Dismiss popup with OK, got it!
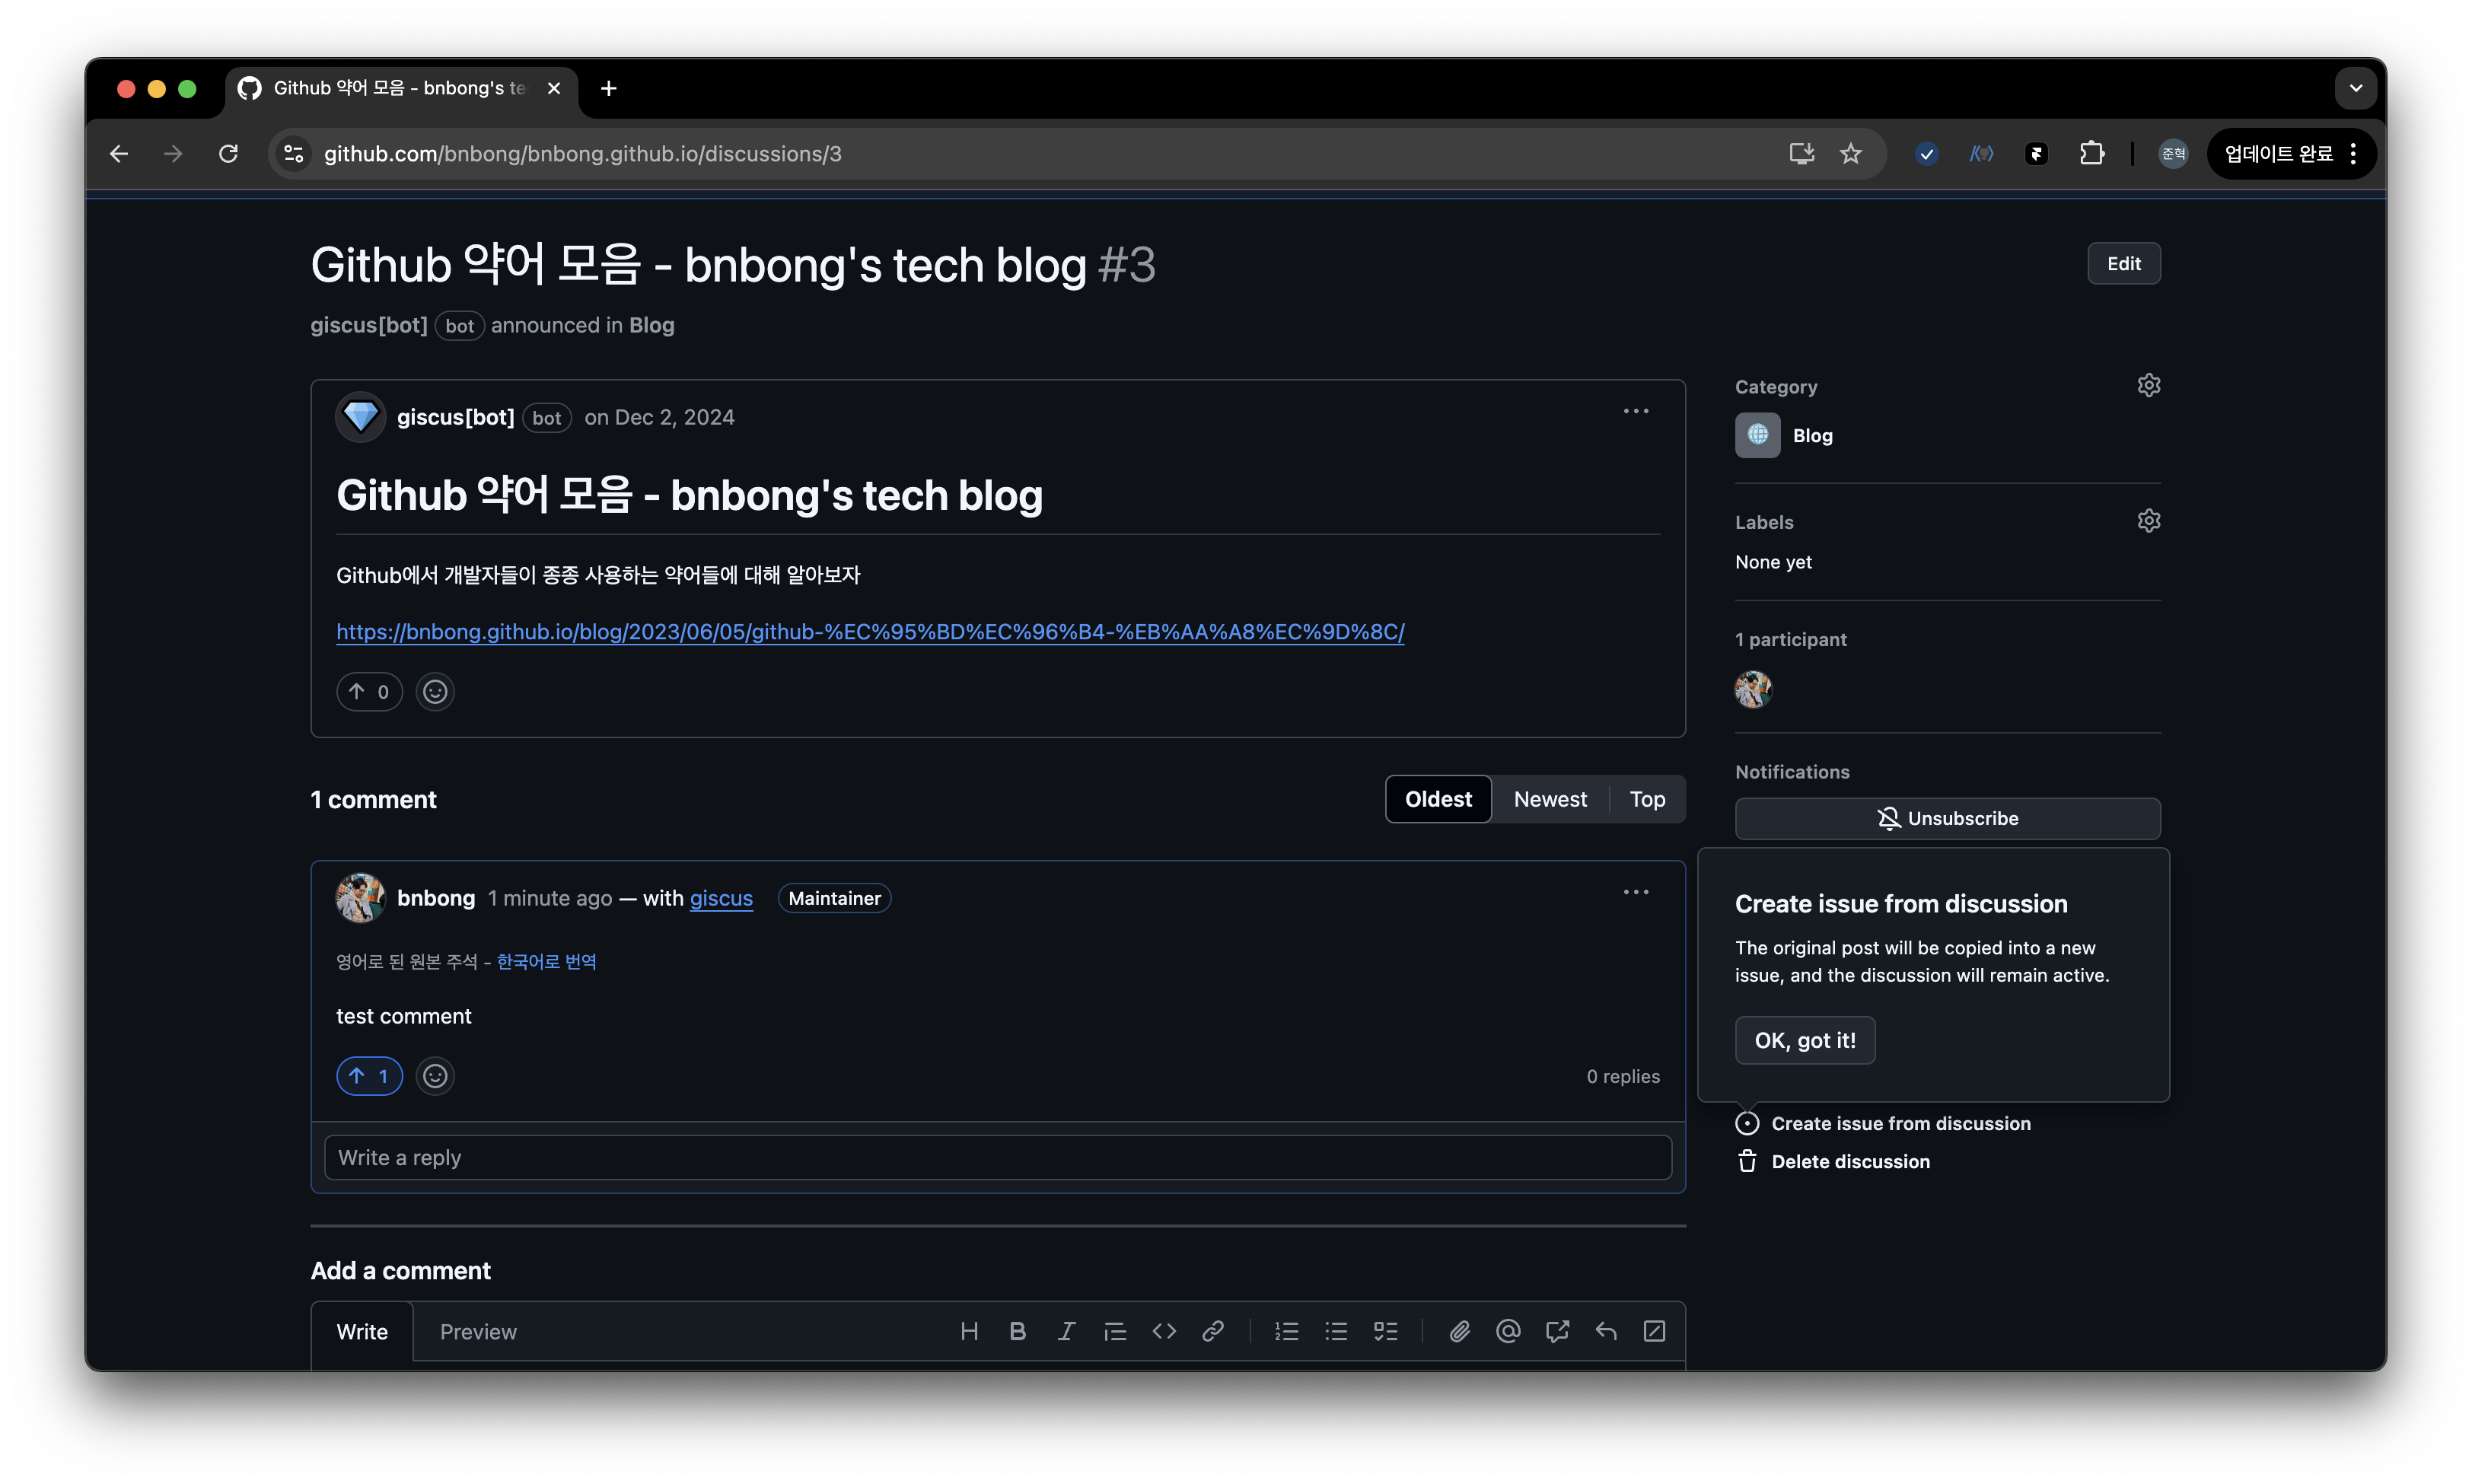The image size is (2472, 1484). click(x=1805, y=1040)
